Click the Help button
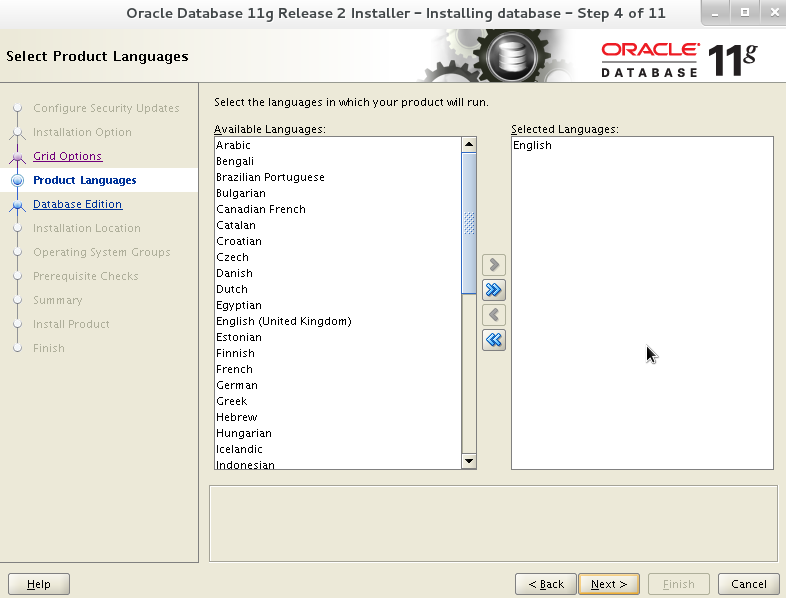786x598 pixels. pyautogui.click(x=39, y=584)
